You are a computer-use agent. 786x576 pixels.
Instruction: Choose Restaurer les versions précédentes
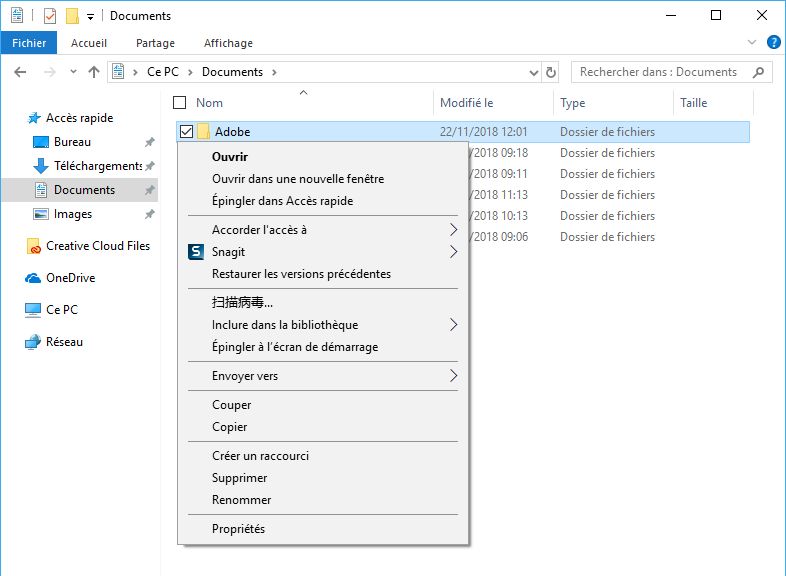tap(323, 274)
